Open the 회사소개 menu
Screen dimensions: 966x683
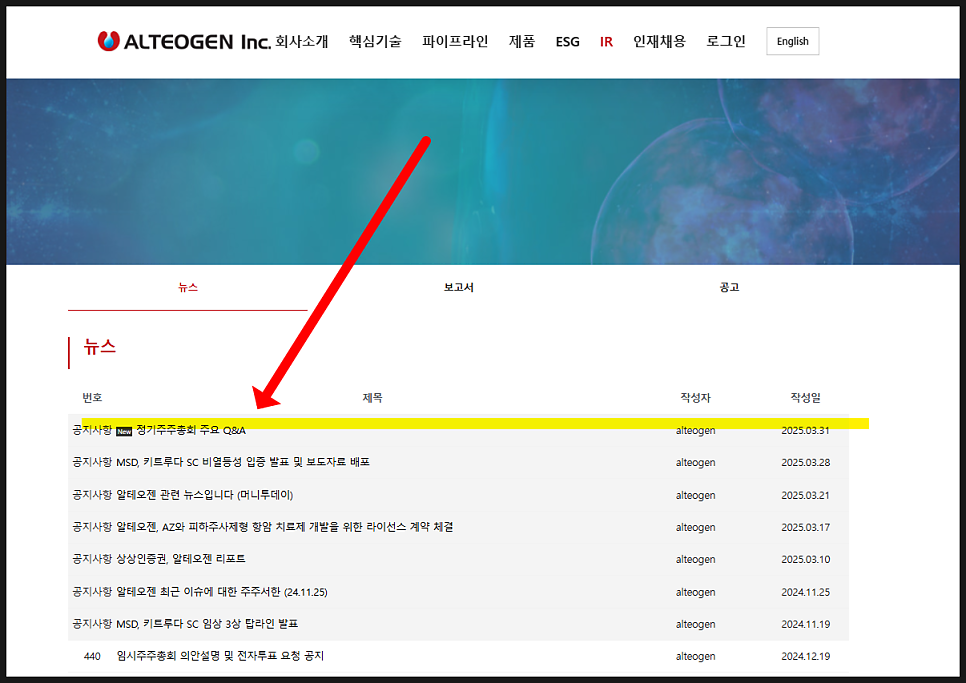pyautogui.click(x=302, y=41)
